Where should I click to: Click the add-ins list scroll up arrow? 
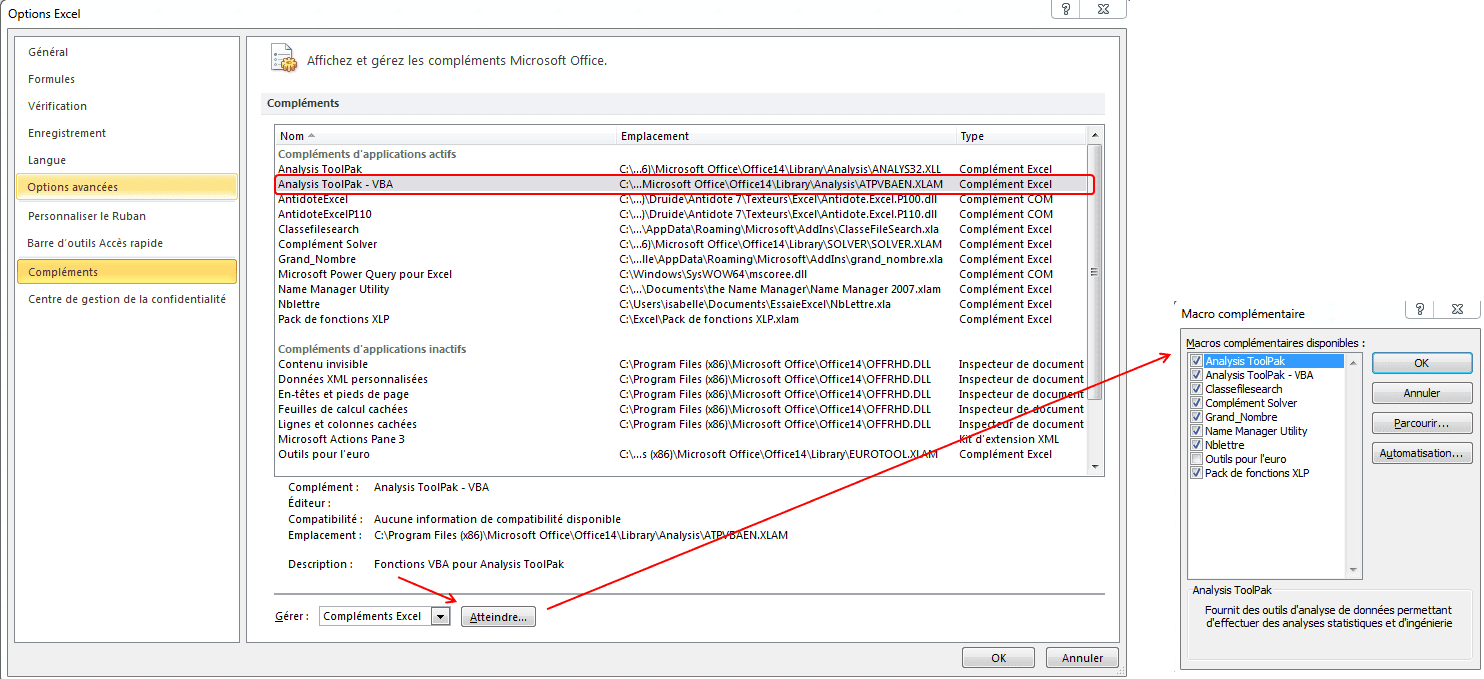click(1095, 135)
